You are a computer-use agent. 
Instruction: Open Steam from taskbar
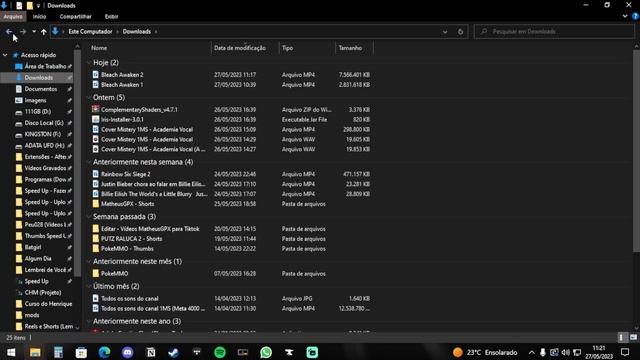click(x=173, y=352)
